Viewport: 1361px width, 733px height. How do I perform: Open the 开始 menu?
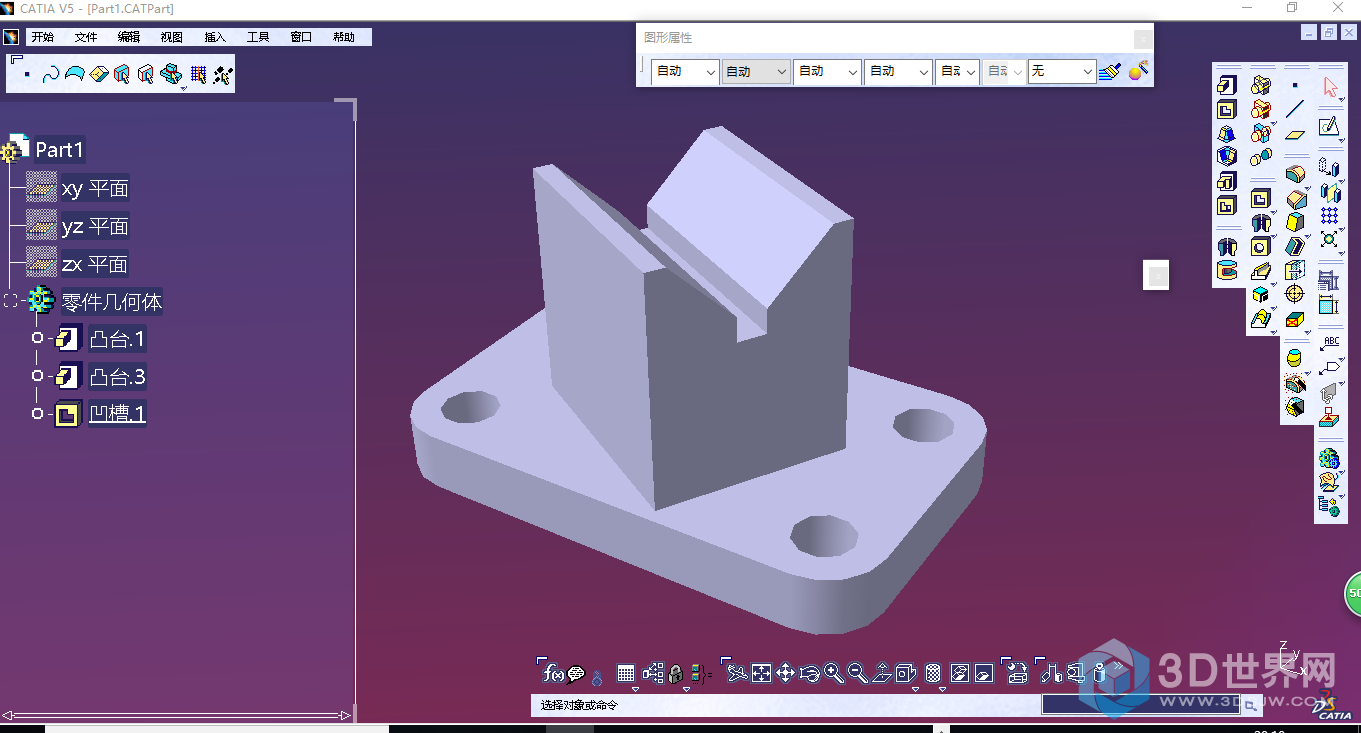pos(42,37)
